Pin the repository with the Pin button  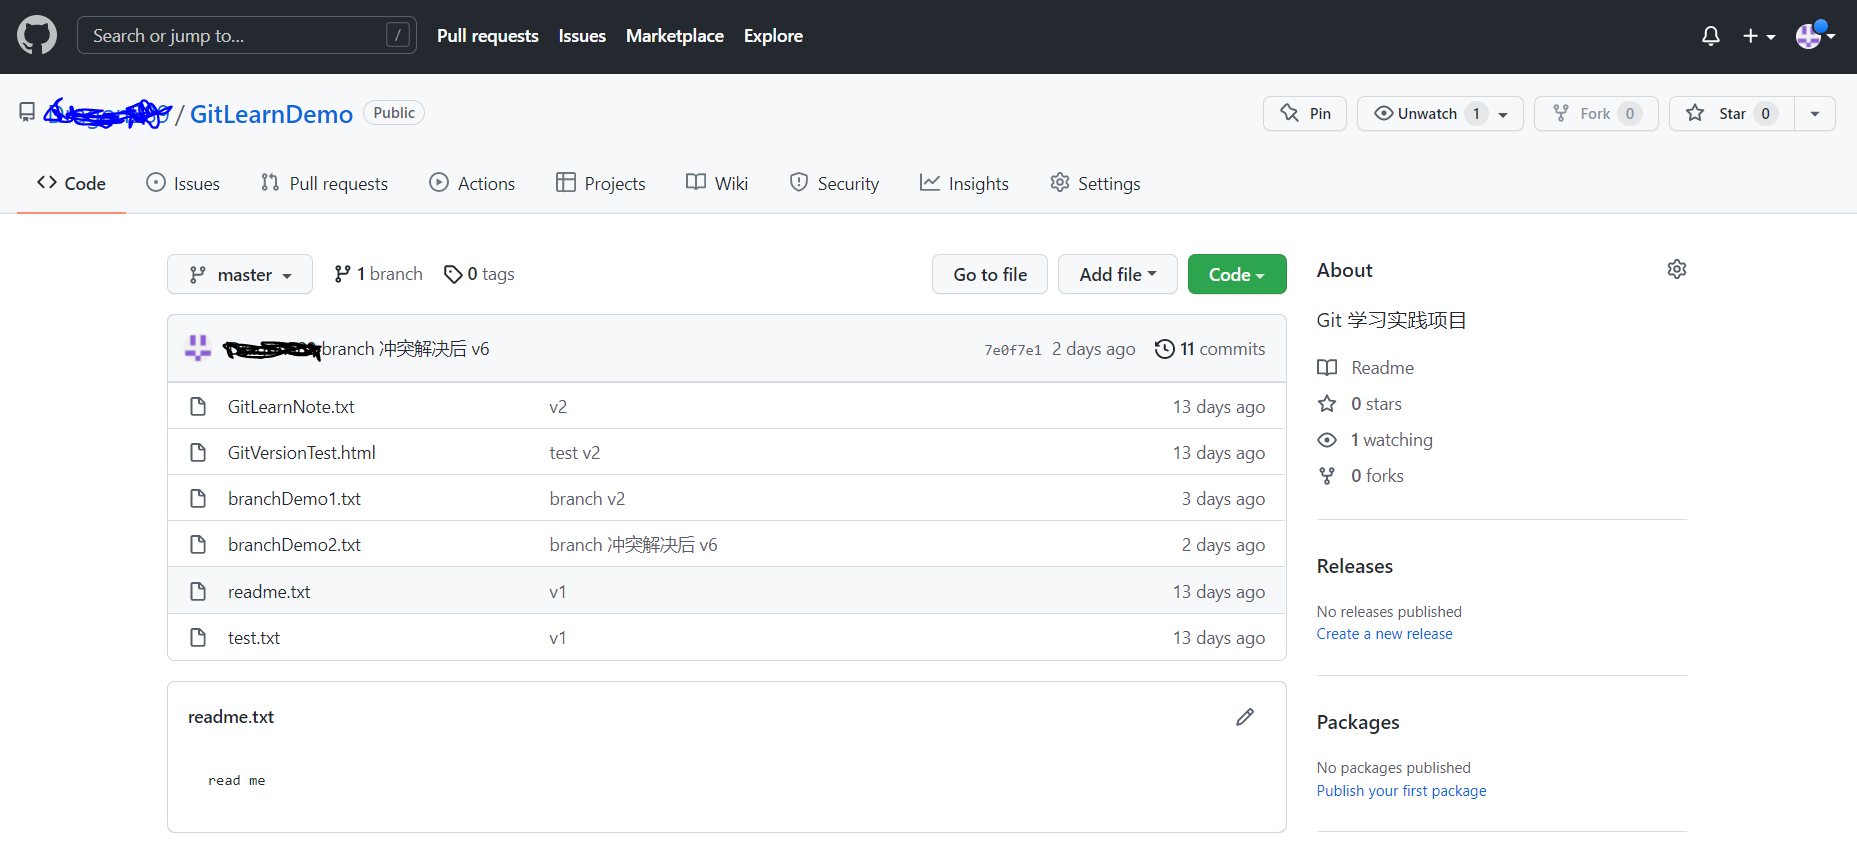point(1305,114)
